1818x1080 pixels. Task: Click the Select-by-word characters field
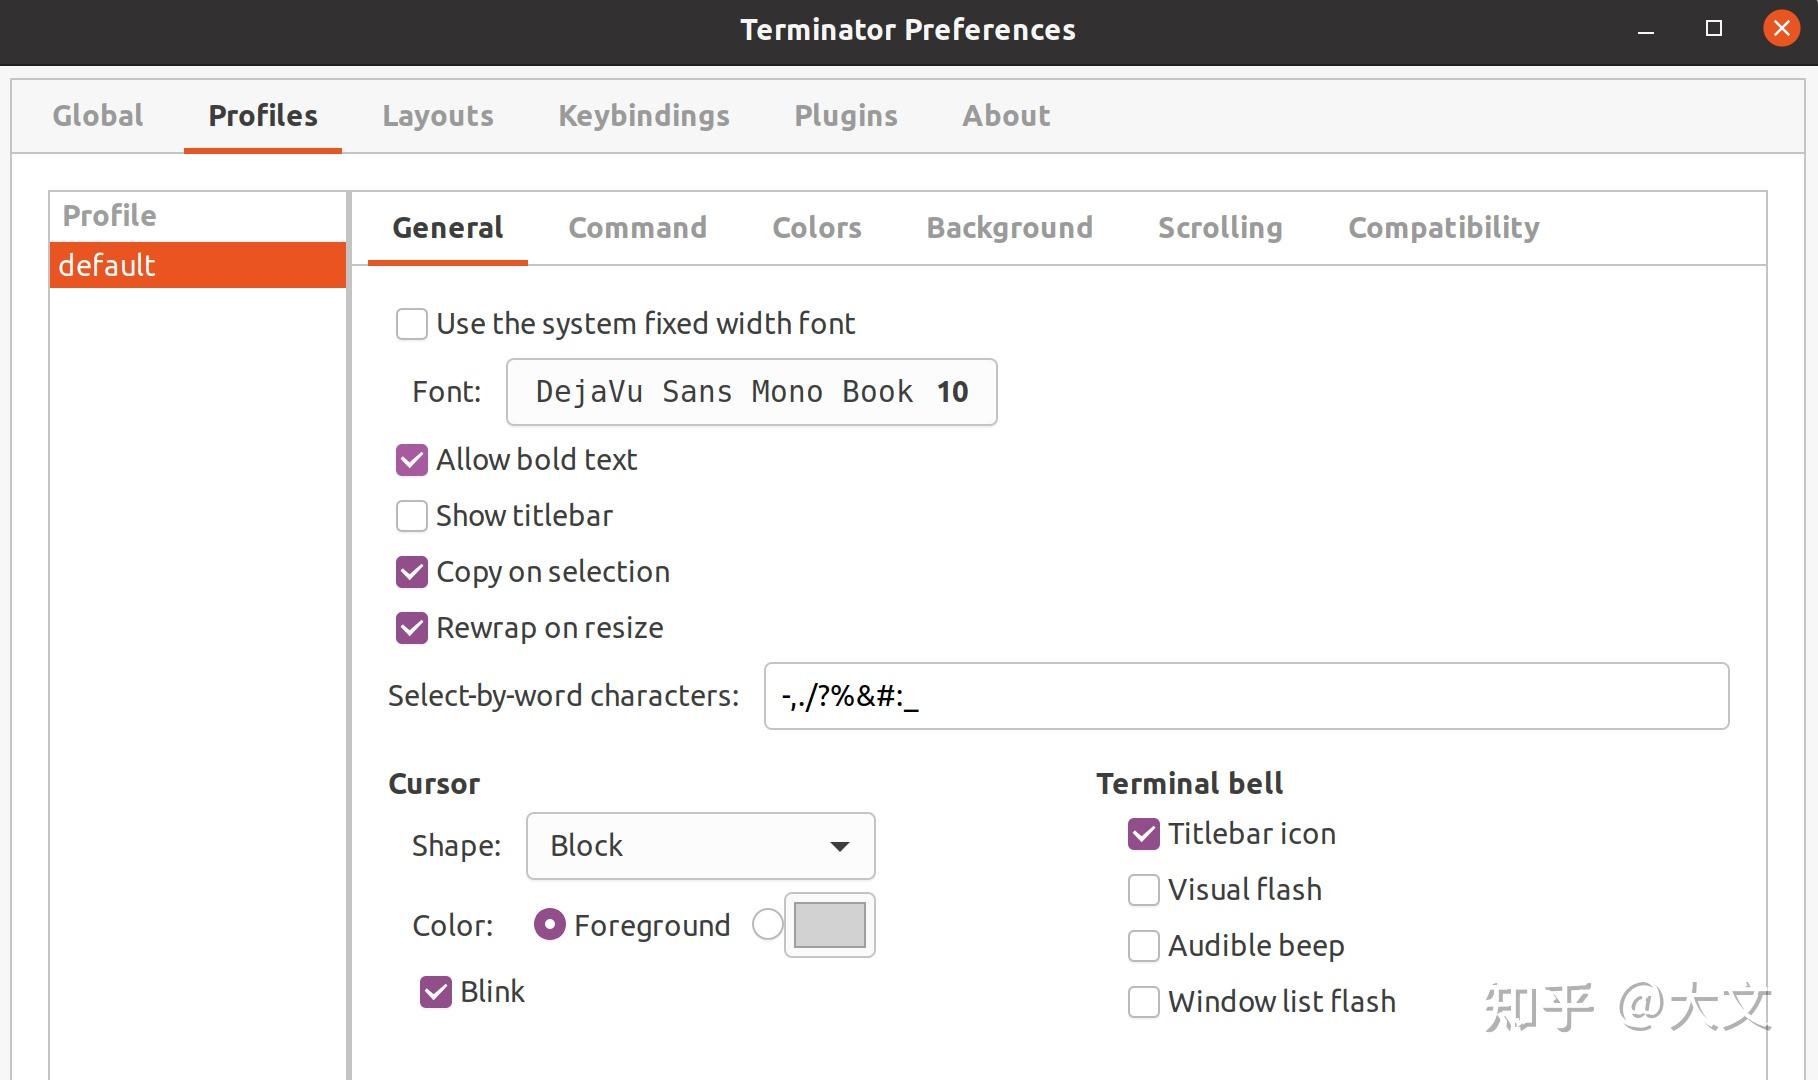(1246, 696)
